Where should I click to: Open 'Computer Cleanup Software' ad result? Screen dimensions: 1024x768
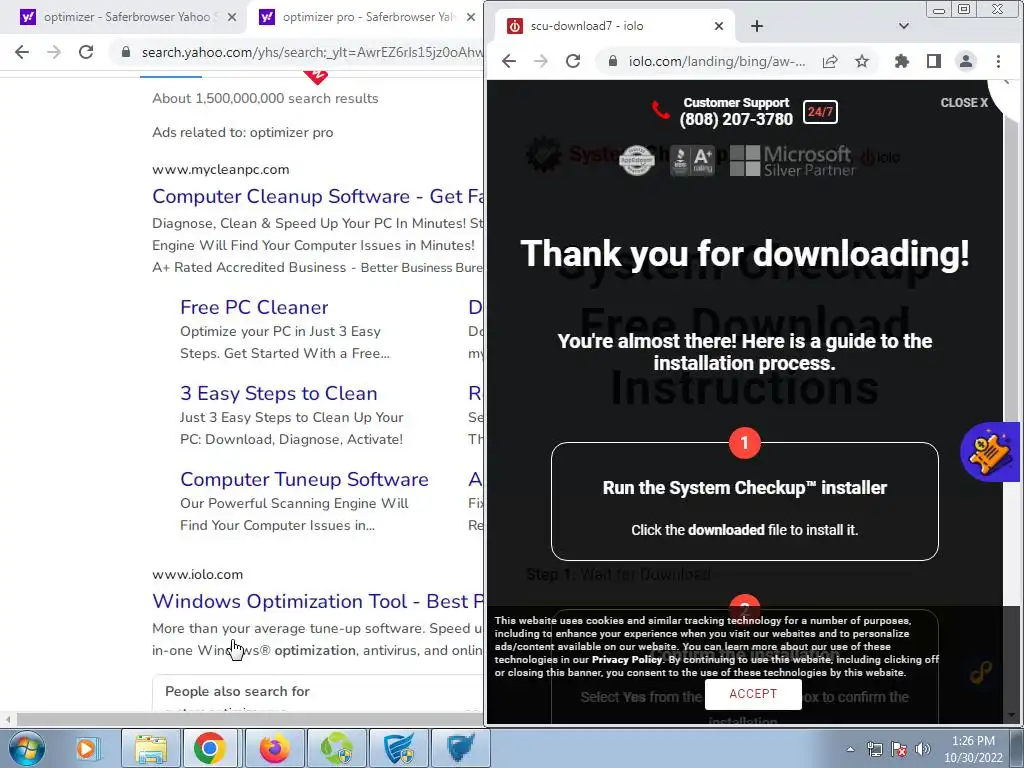click(x=318, y=196)
